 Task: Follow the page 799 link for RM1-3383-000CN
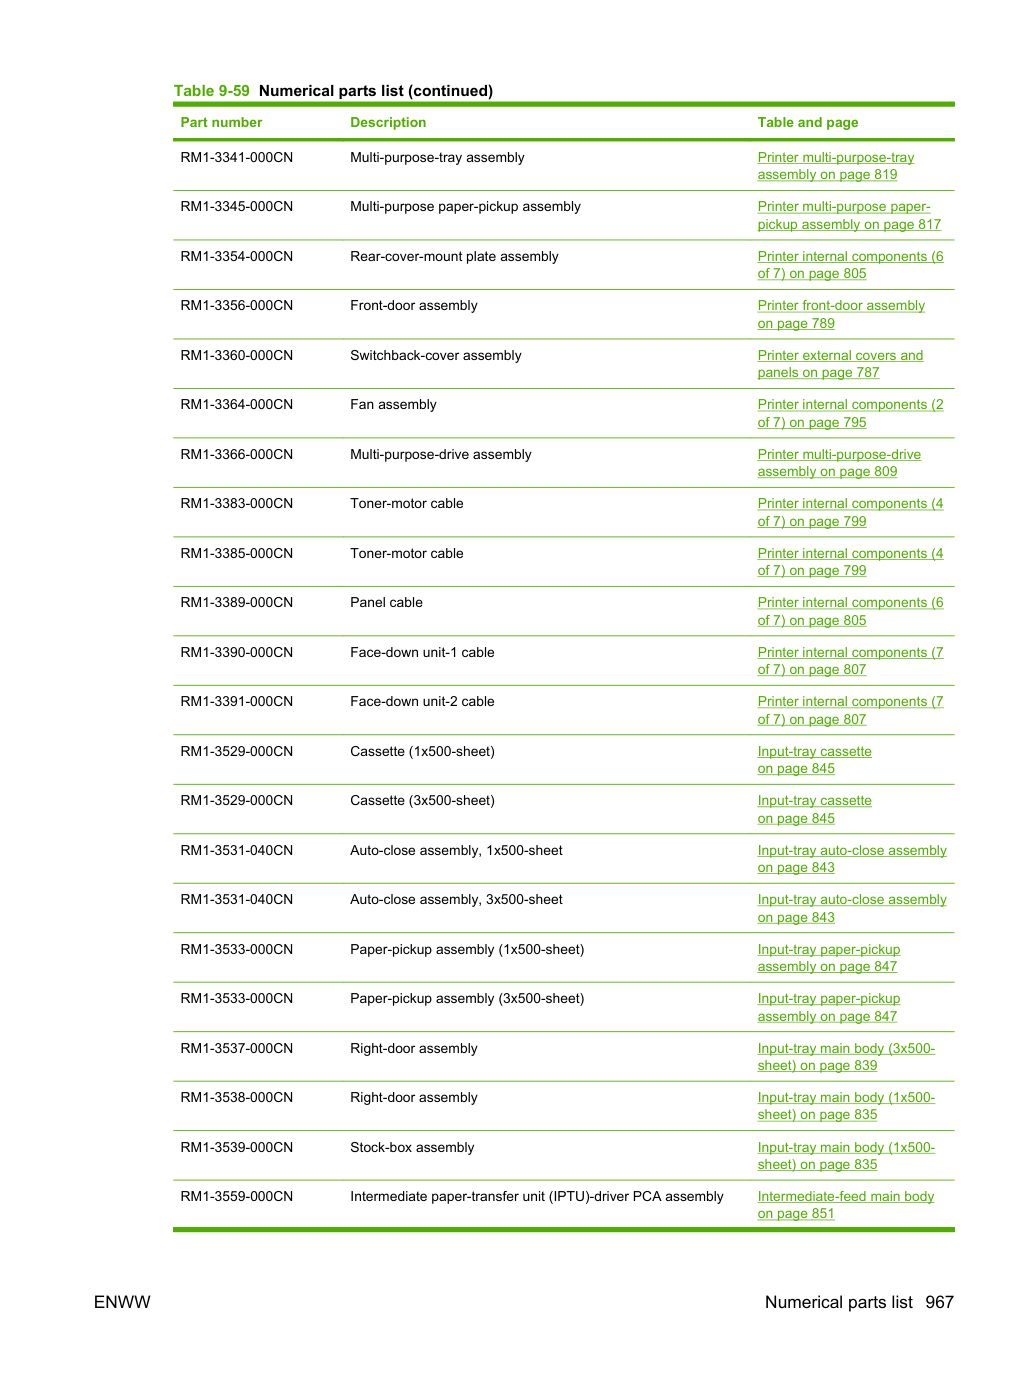click(850, 513)
